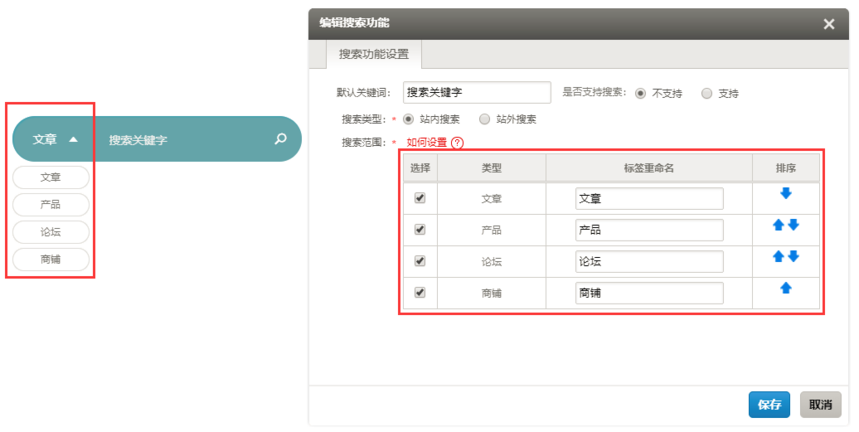Choose 产品 from the dropdown list
This screenshot has width=859, height=432.
point(50,205)
